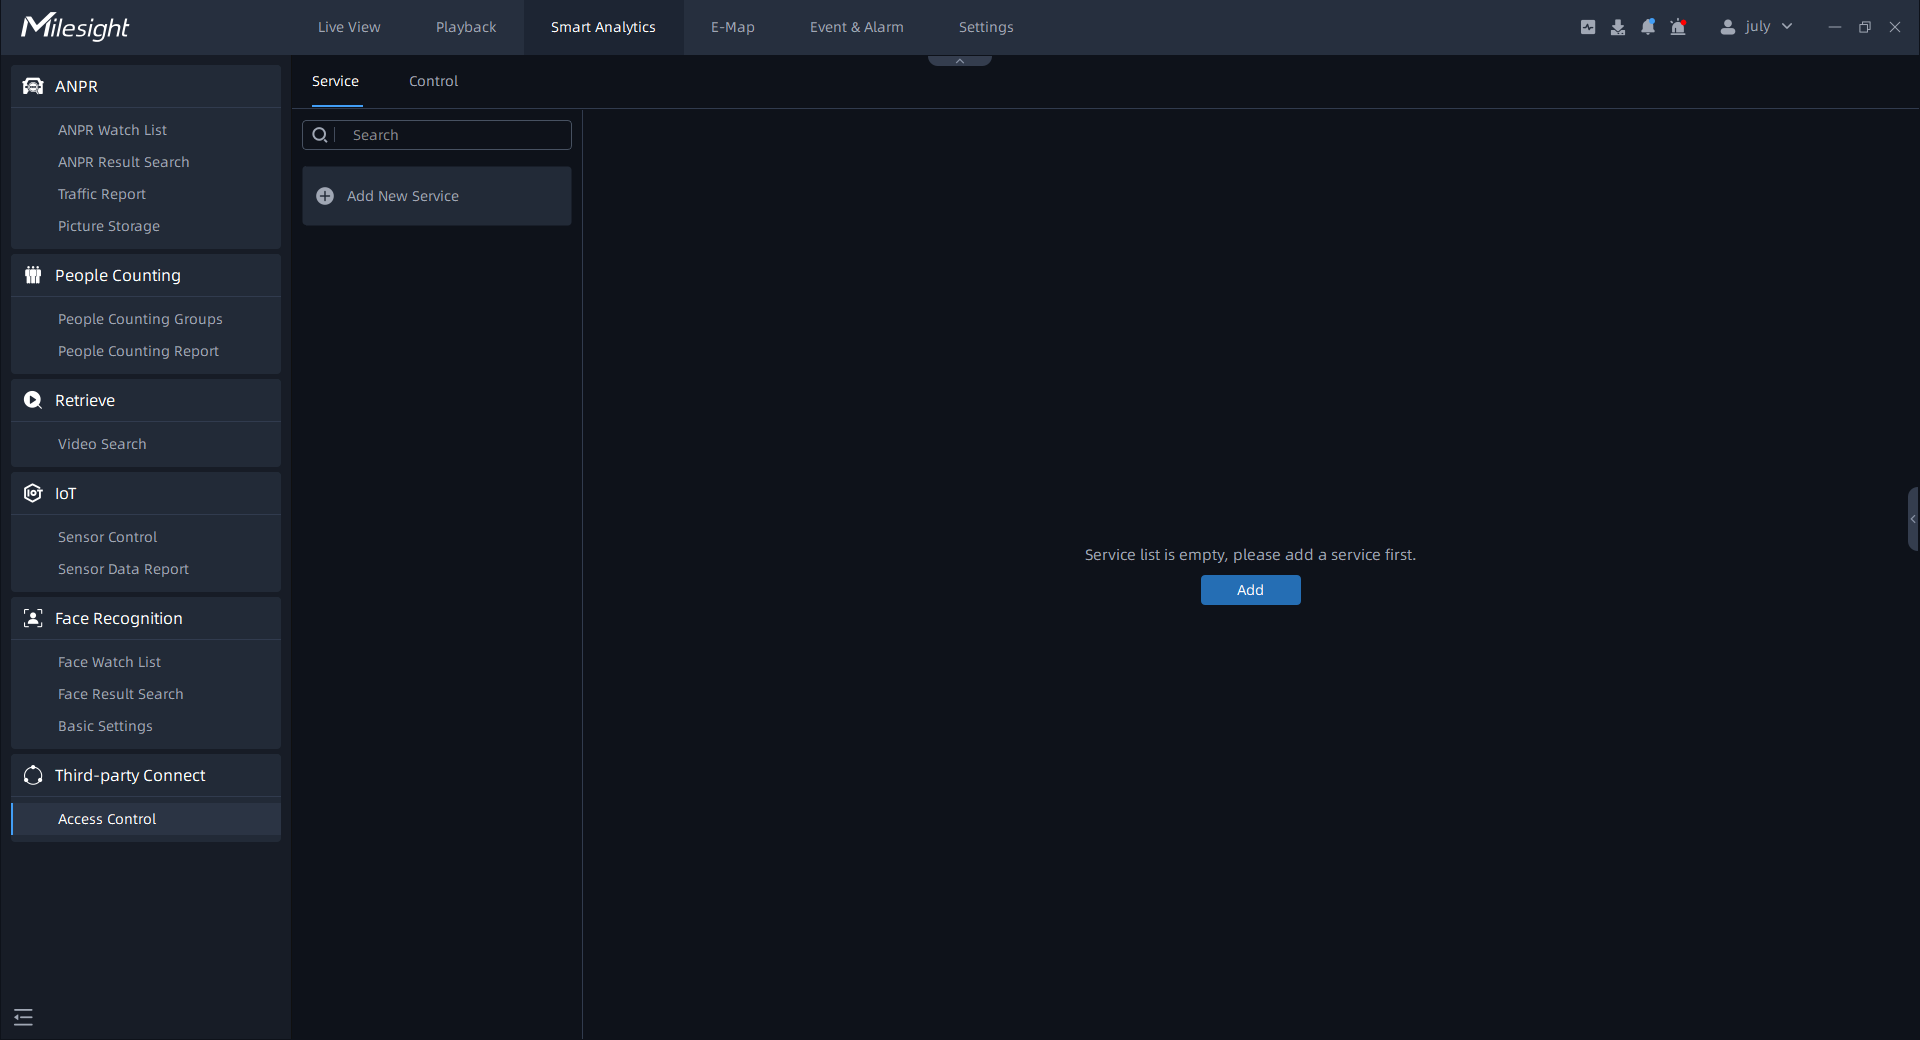Switch to the Control tab
Viewport: 1920px width, 1040px height.
tap(433, 81)
